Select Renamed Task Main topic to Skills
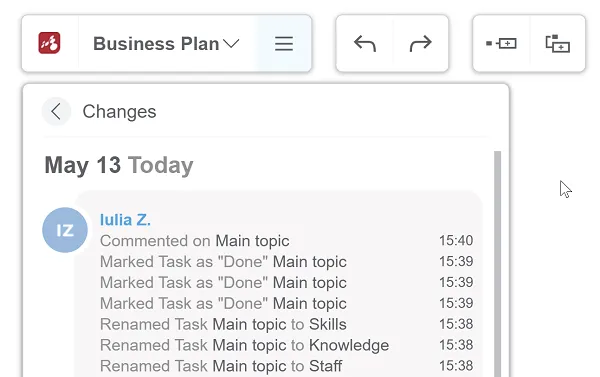 [x=286, y=324]
